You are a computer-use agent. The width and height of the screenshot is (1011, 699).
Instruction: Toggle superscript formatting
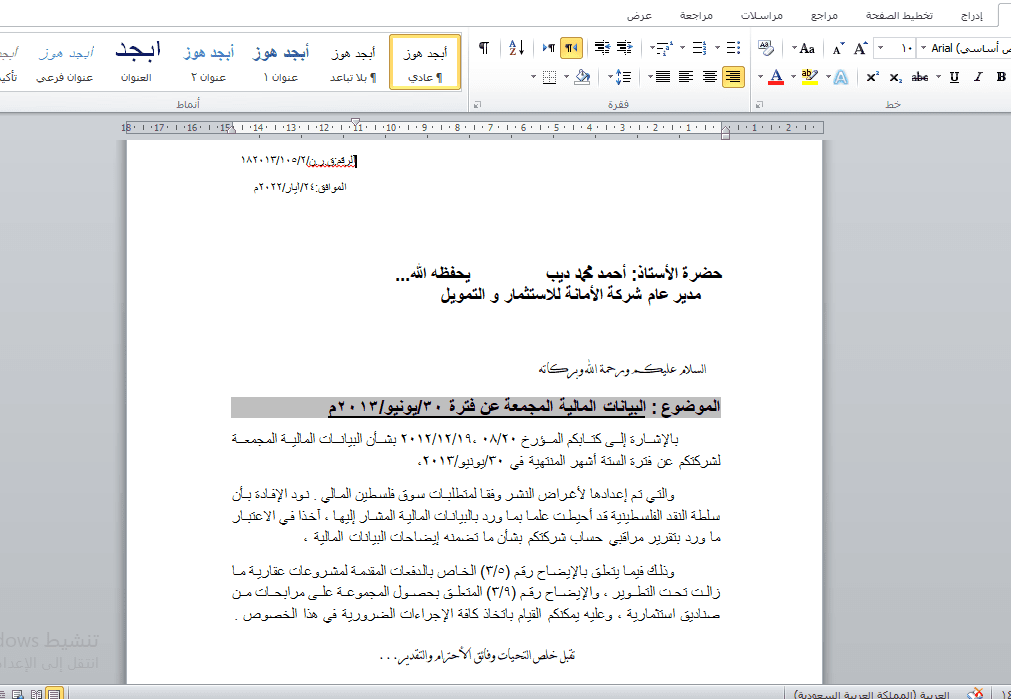tap(872, 77)
